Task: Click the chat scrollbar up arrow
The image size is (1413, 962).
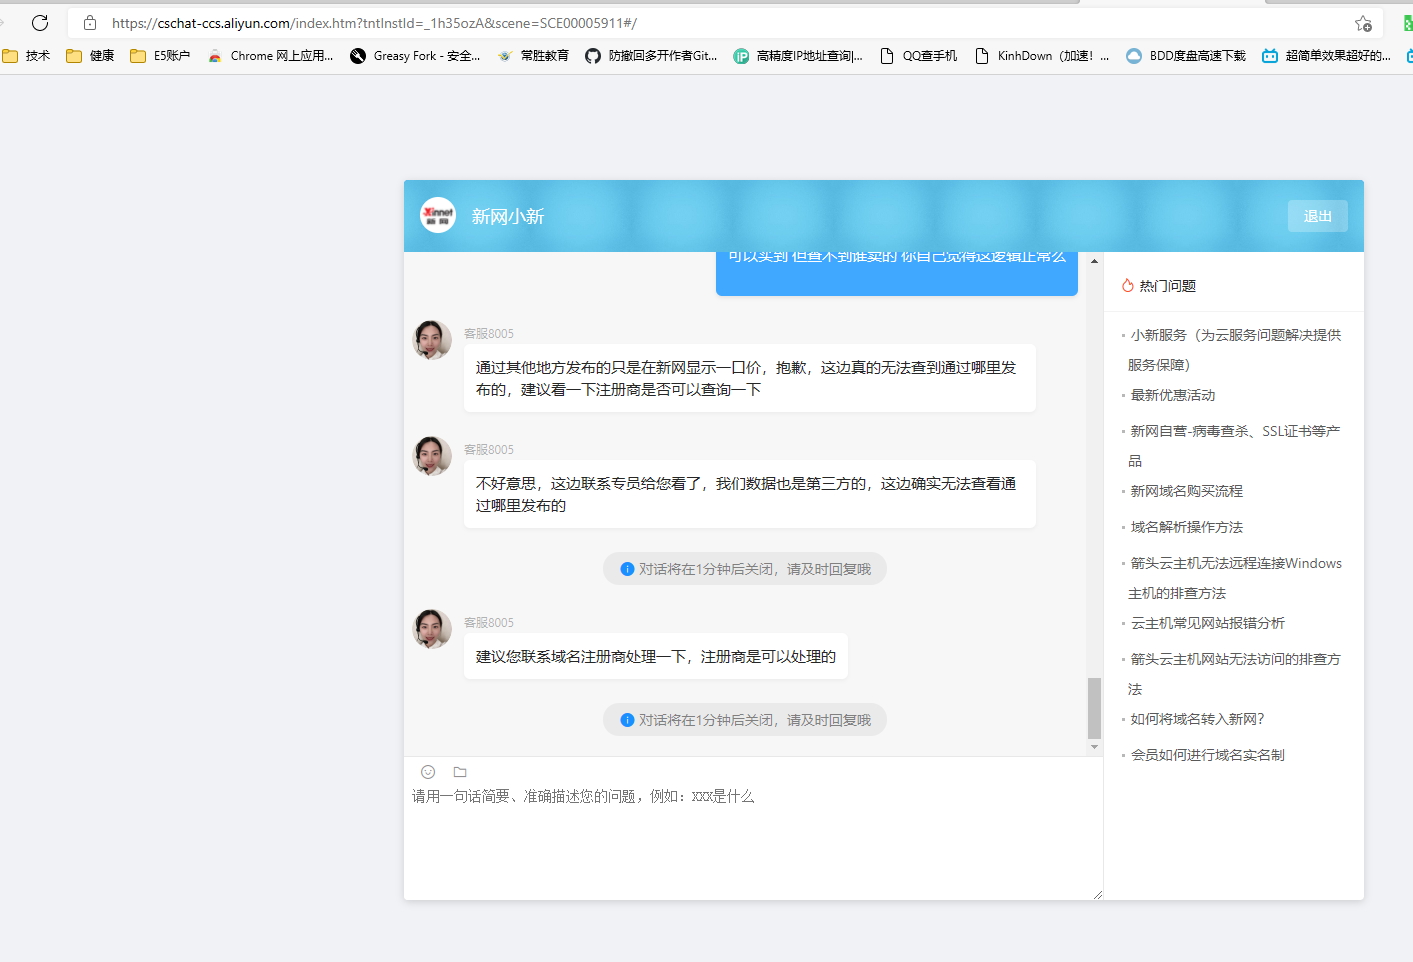Action: pos(1094,261)
